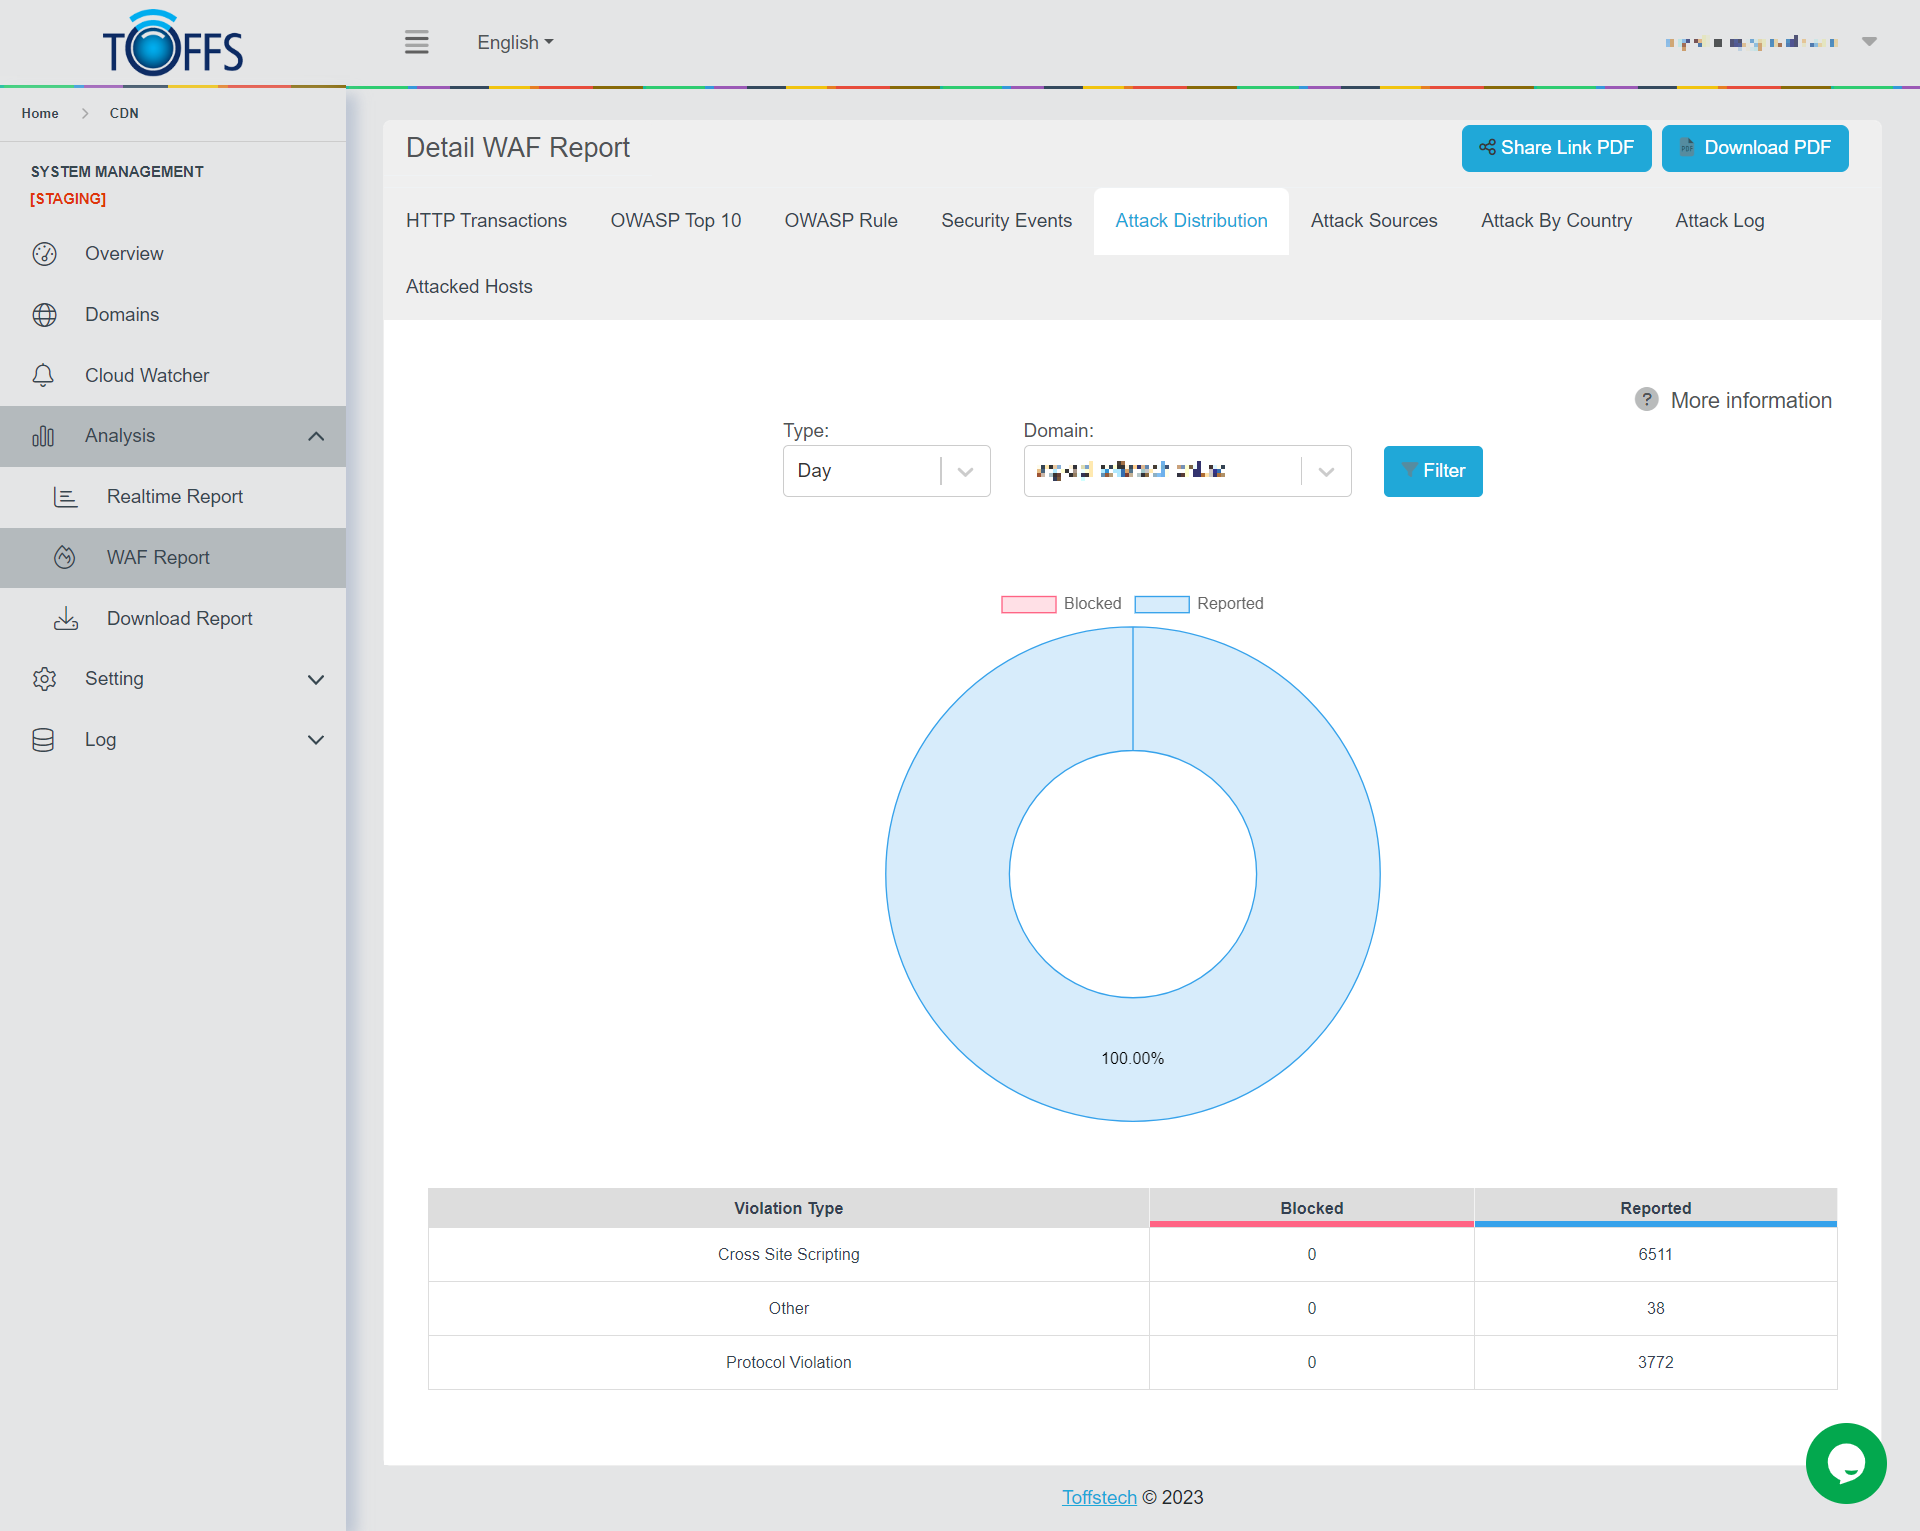Toggle Blocked series in chart legend

tap(1061, 604)
